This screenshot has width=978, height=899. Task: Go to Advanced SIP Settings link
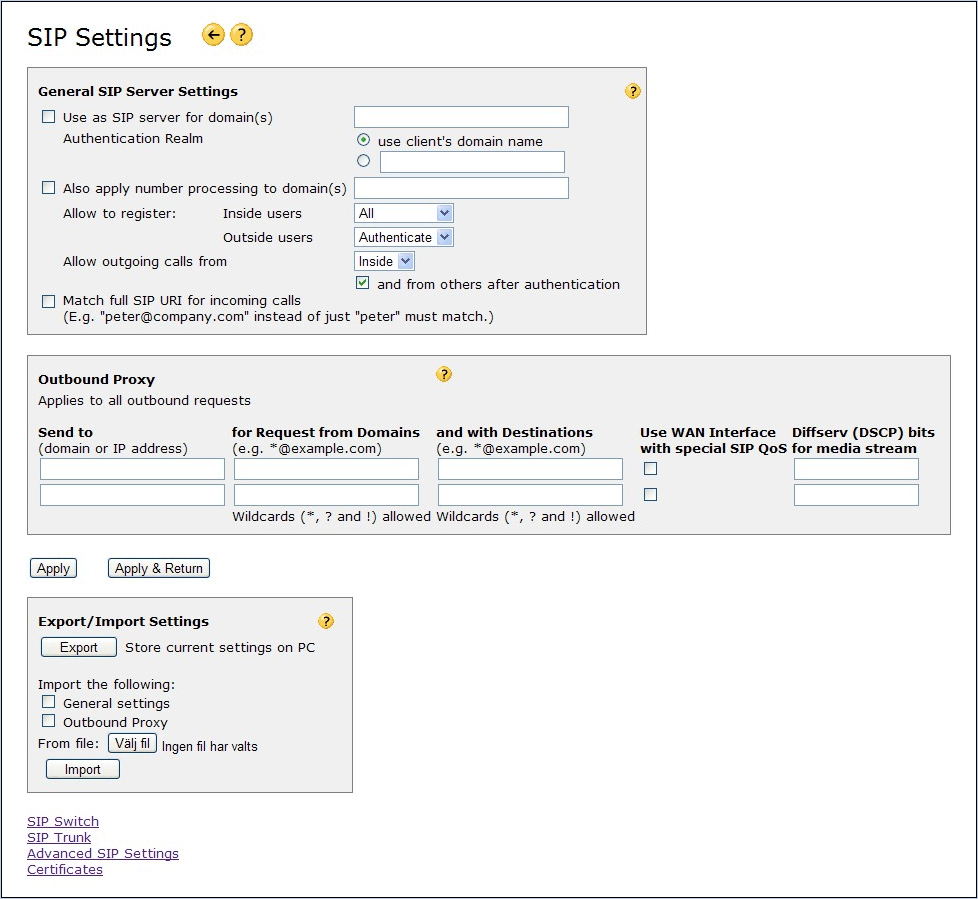[x=103, y=854]
